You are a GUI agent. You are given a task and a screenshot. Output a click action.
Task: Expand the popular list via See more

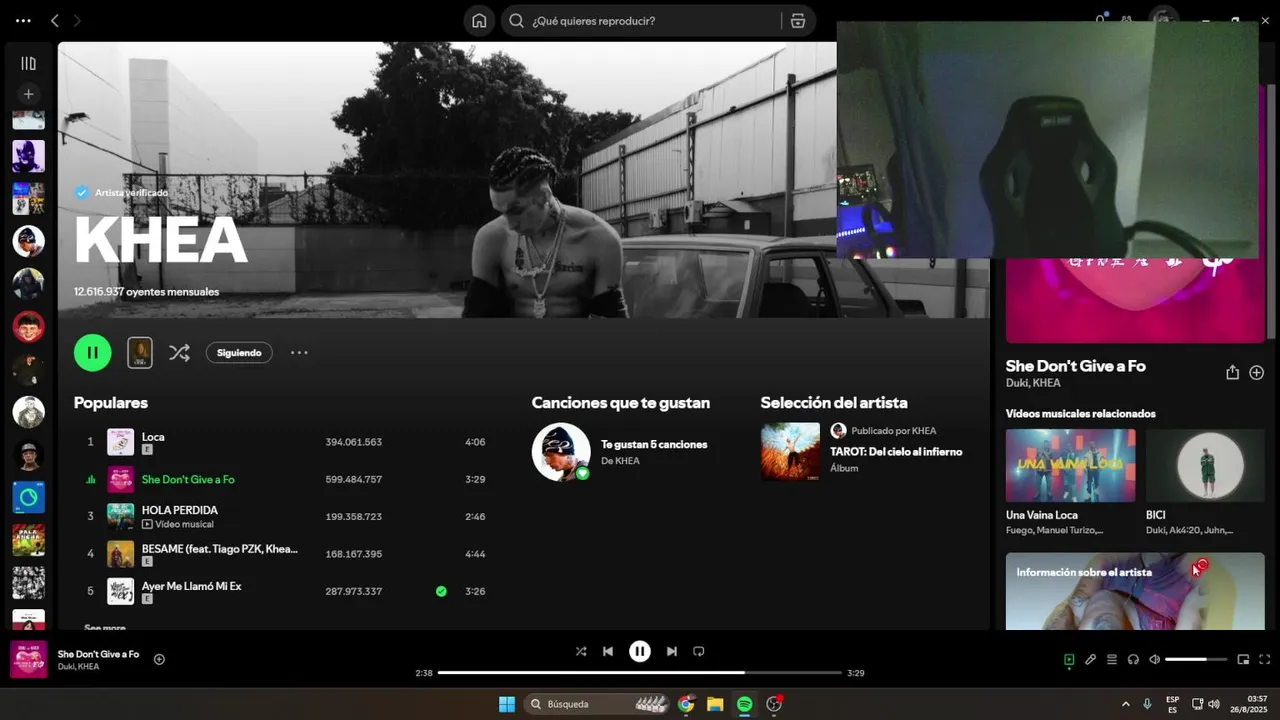[x=105, y=627]
